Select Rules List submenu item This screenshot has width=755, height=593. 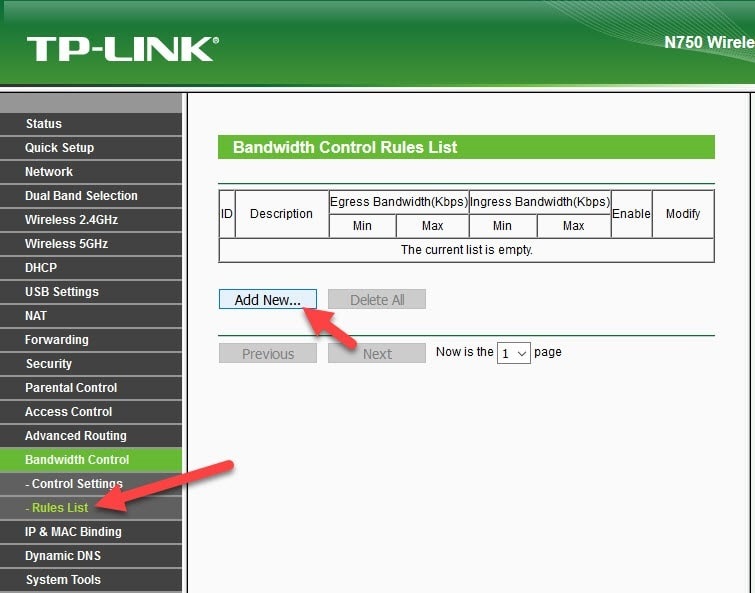pos(60,508)
